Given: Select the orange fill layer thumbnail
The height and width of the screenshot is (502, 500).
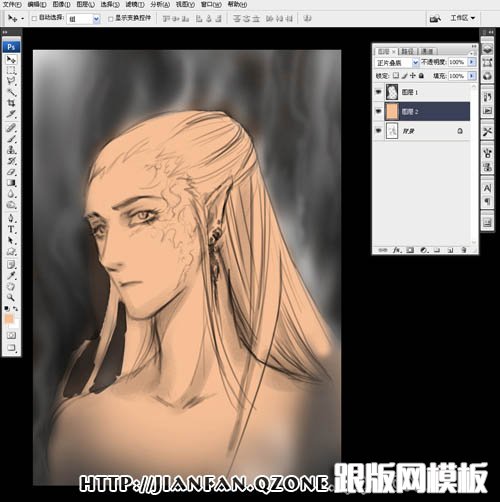Looking at the screenshot, I should pyautogui.click(x=392, y=111).
